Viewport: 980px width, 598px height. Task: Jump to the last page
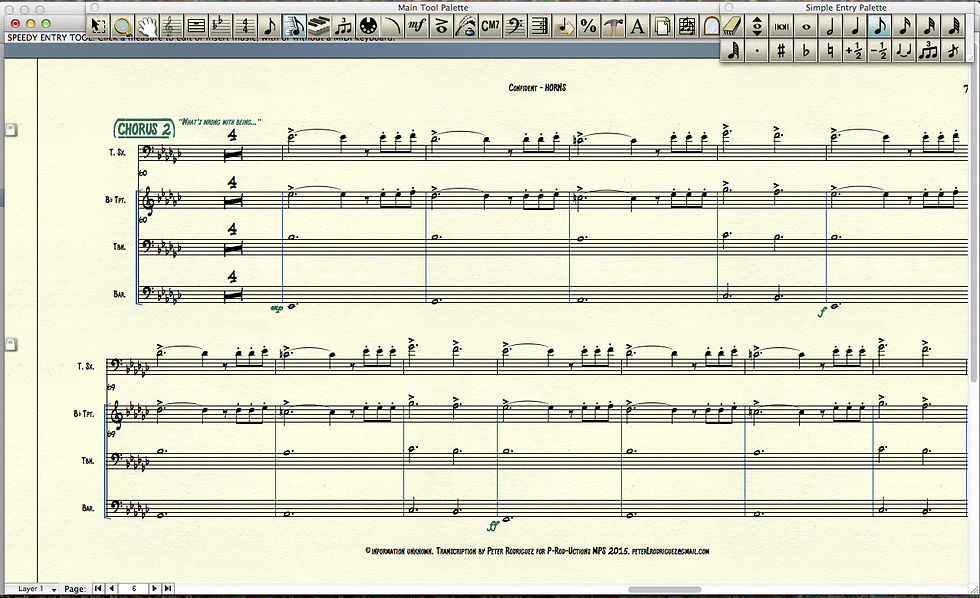click(x=168, y=588)
